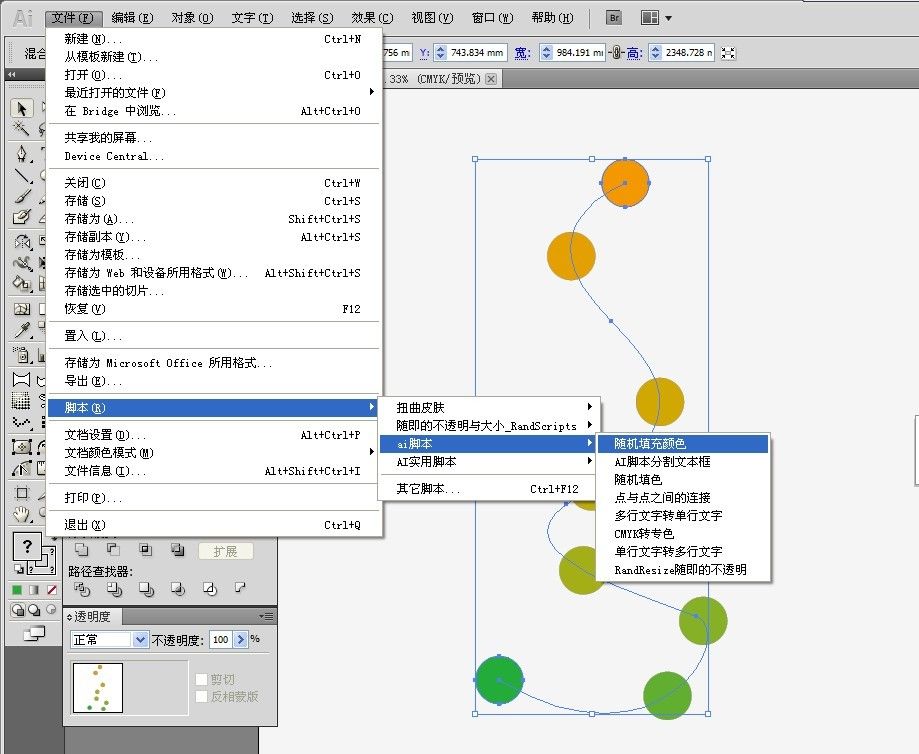Set fill to None with red-slash button
Image resolution: width=919 pixels, height=754 pixels.
(x=52, y=589)
